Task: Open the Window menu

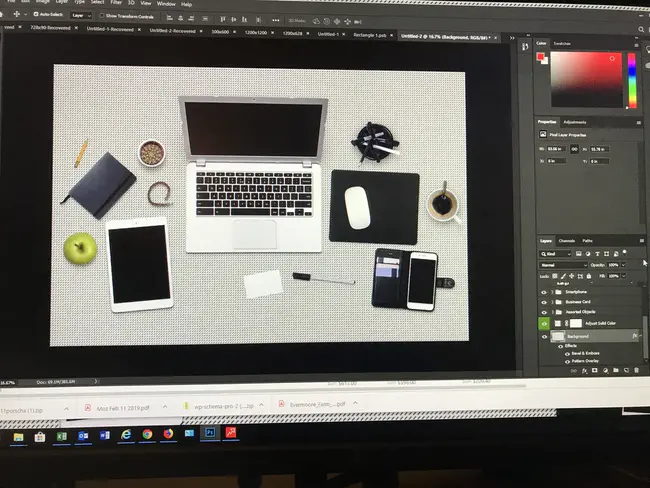Action: [x=166, y=4]
